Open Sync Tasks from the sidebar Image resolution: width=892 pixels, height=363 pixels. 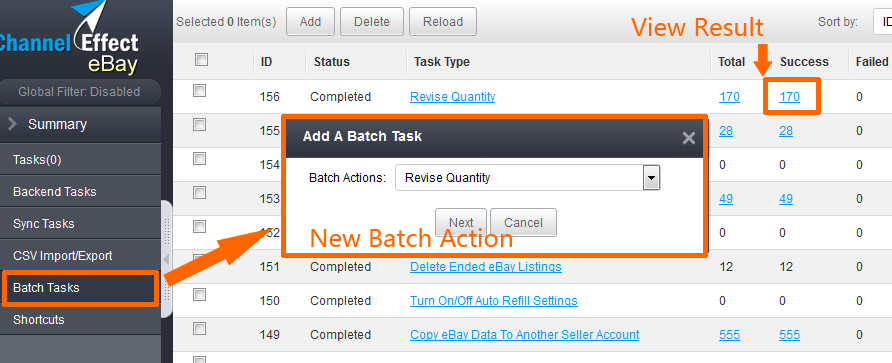(x=43, y=224)
